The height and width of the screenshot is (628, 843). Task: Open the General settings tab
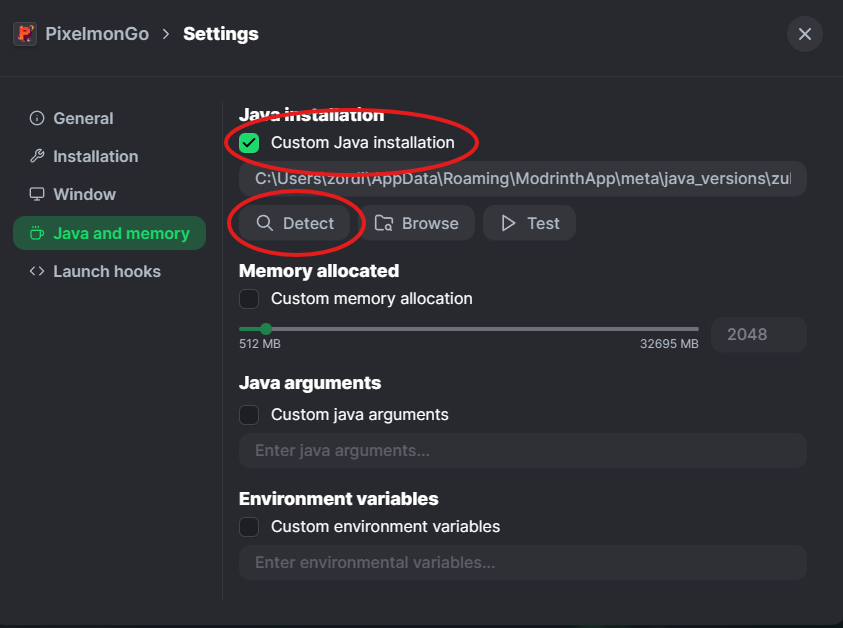point(83,118)
